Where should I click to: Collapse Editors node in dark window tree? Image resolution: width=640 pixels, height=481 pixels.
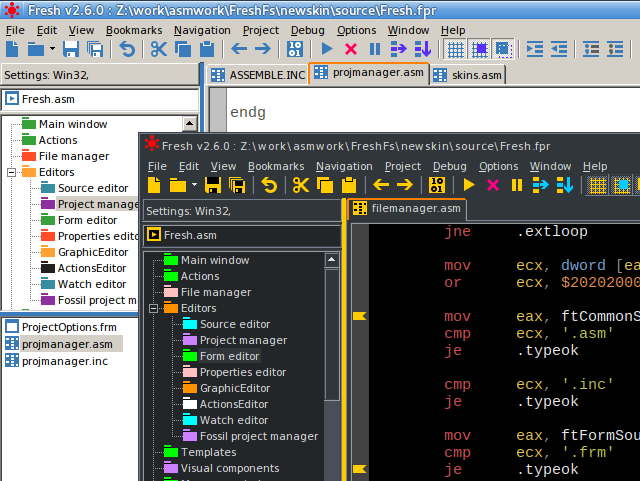(x=154, y=308)
